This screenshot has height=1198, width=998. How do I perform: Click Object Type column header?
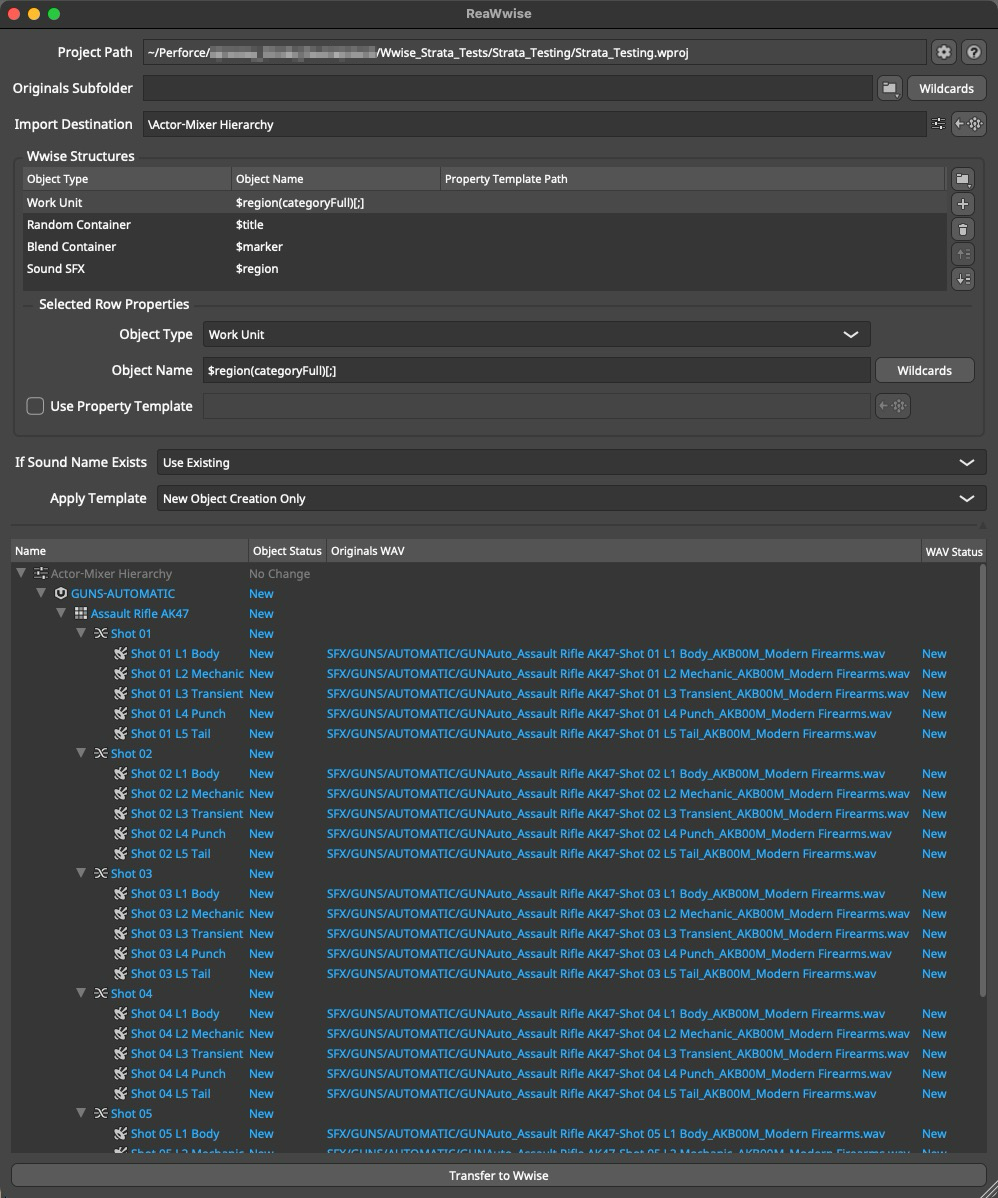point(127,179)
